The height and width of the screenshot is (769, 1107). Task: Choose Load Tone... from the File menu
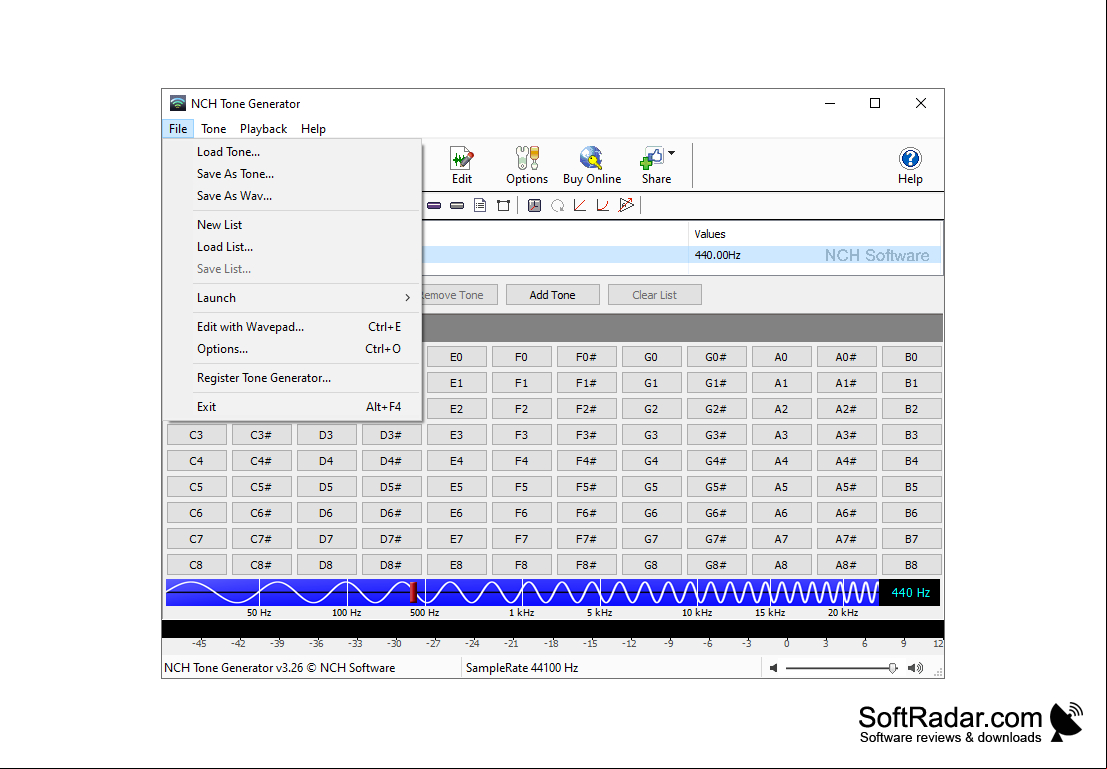[292, 152]
